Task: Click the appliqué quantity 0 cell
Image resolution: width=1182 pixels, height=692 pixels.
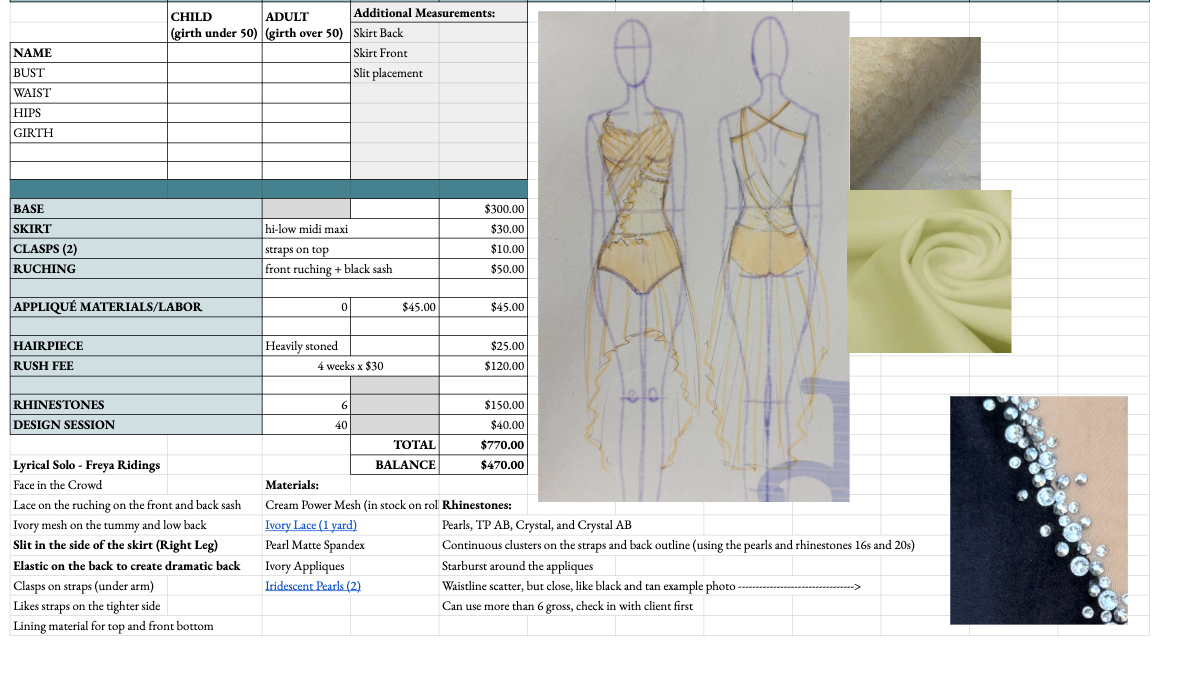Action: (306, 307)
